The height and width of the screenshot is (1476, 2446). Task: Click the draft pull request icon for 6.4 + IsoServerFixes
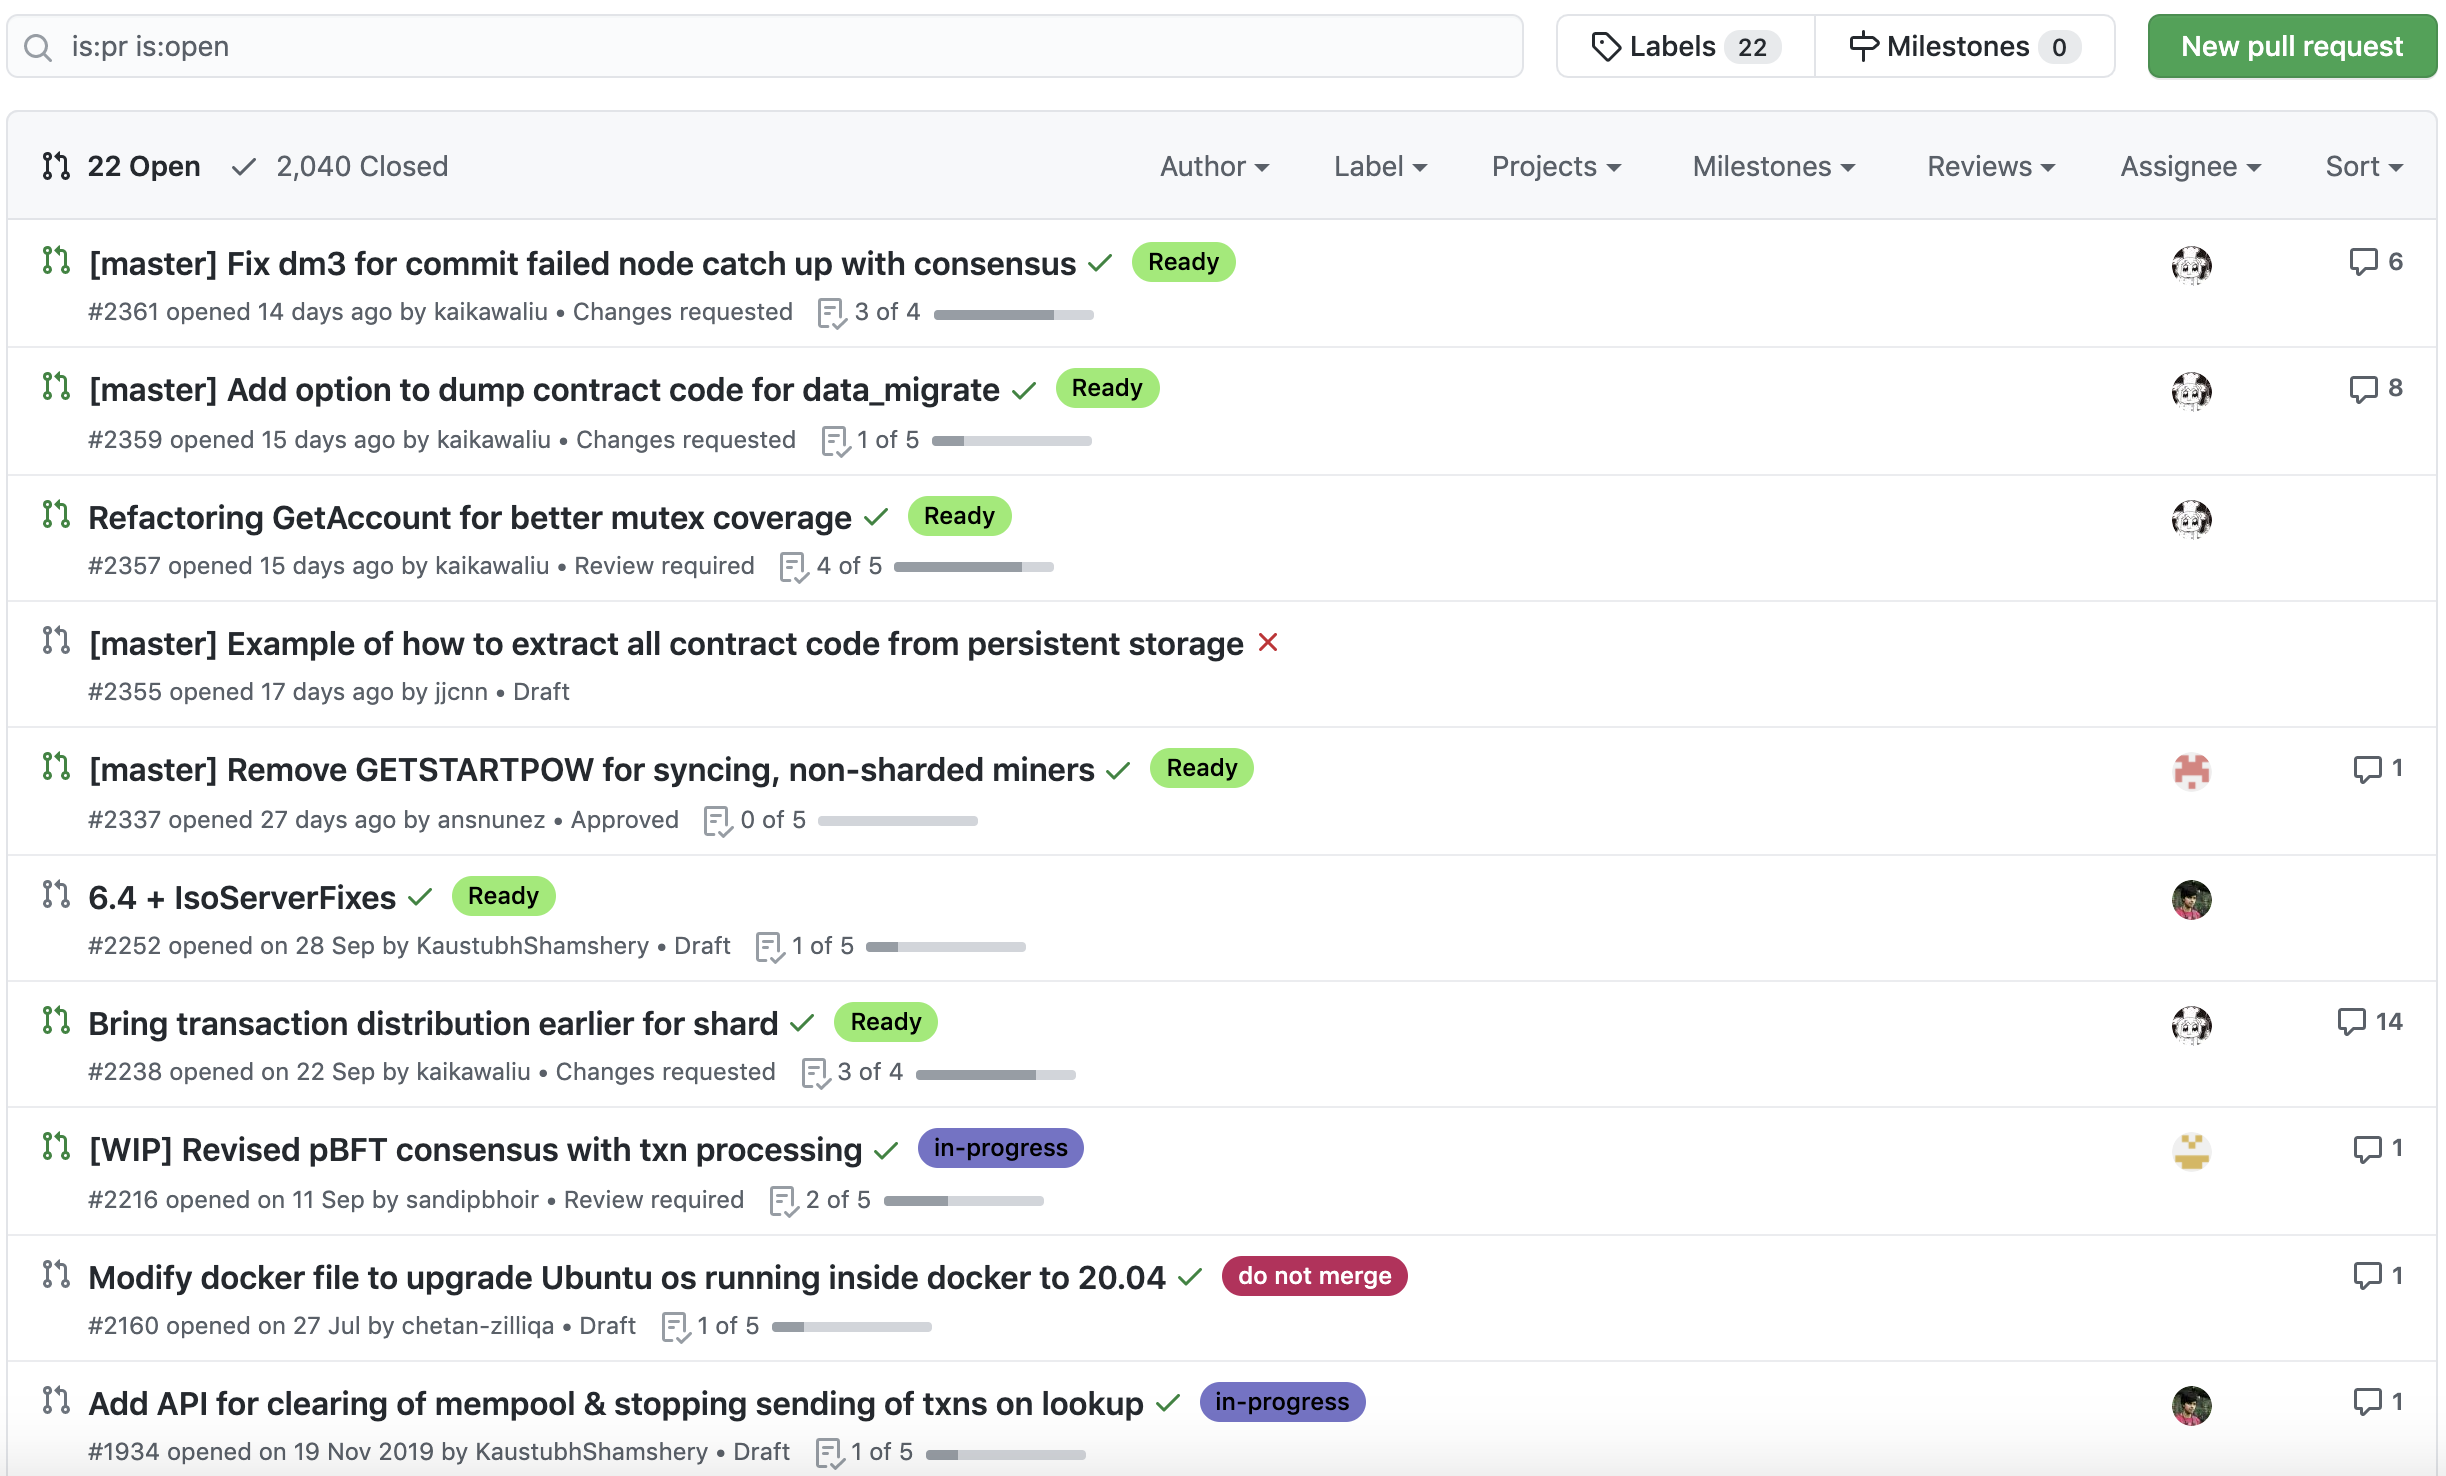pyautogui.click(x=56, y=895)
